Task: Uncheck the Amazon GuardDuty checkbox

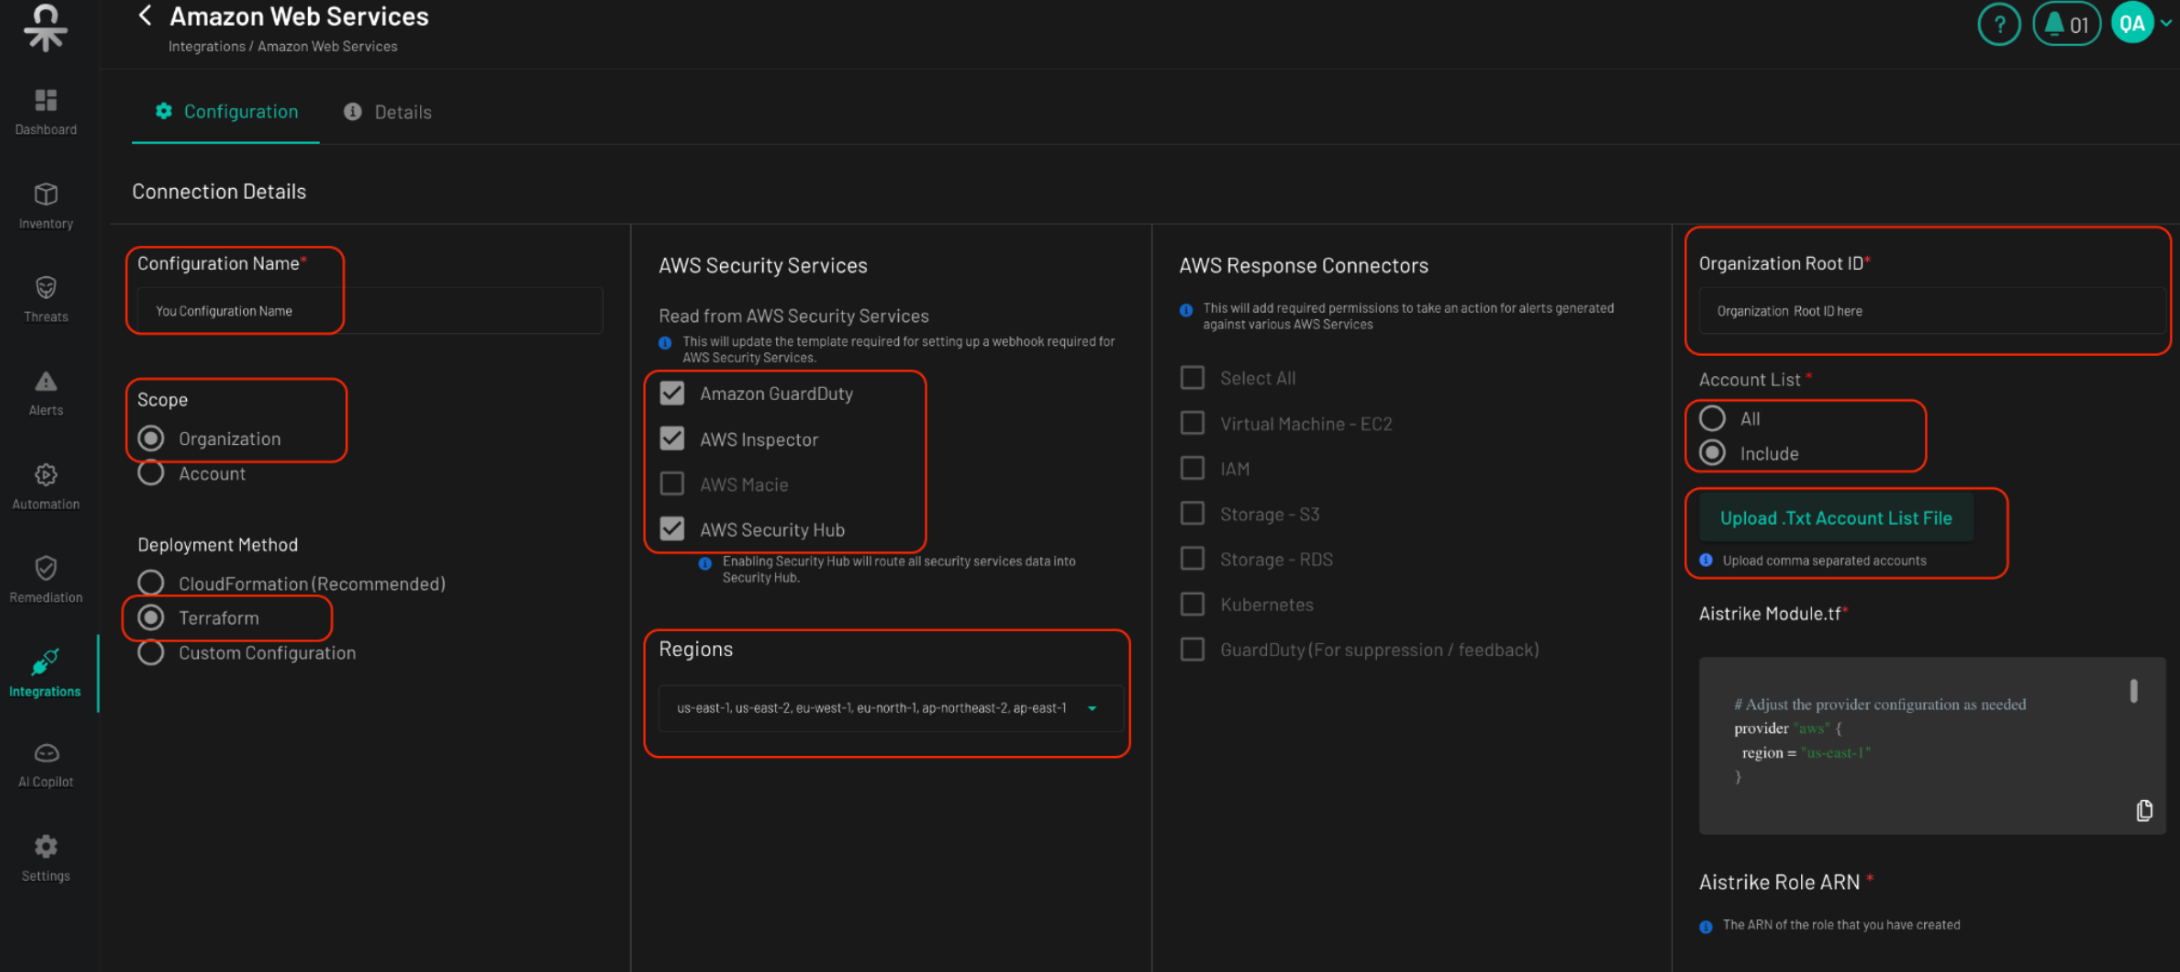Action: [x=672, y=393]
